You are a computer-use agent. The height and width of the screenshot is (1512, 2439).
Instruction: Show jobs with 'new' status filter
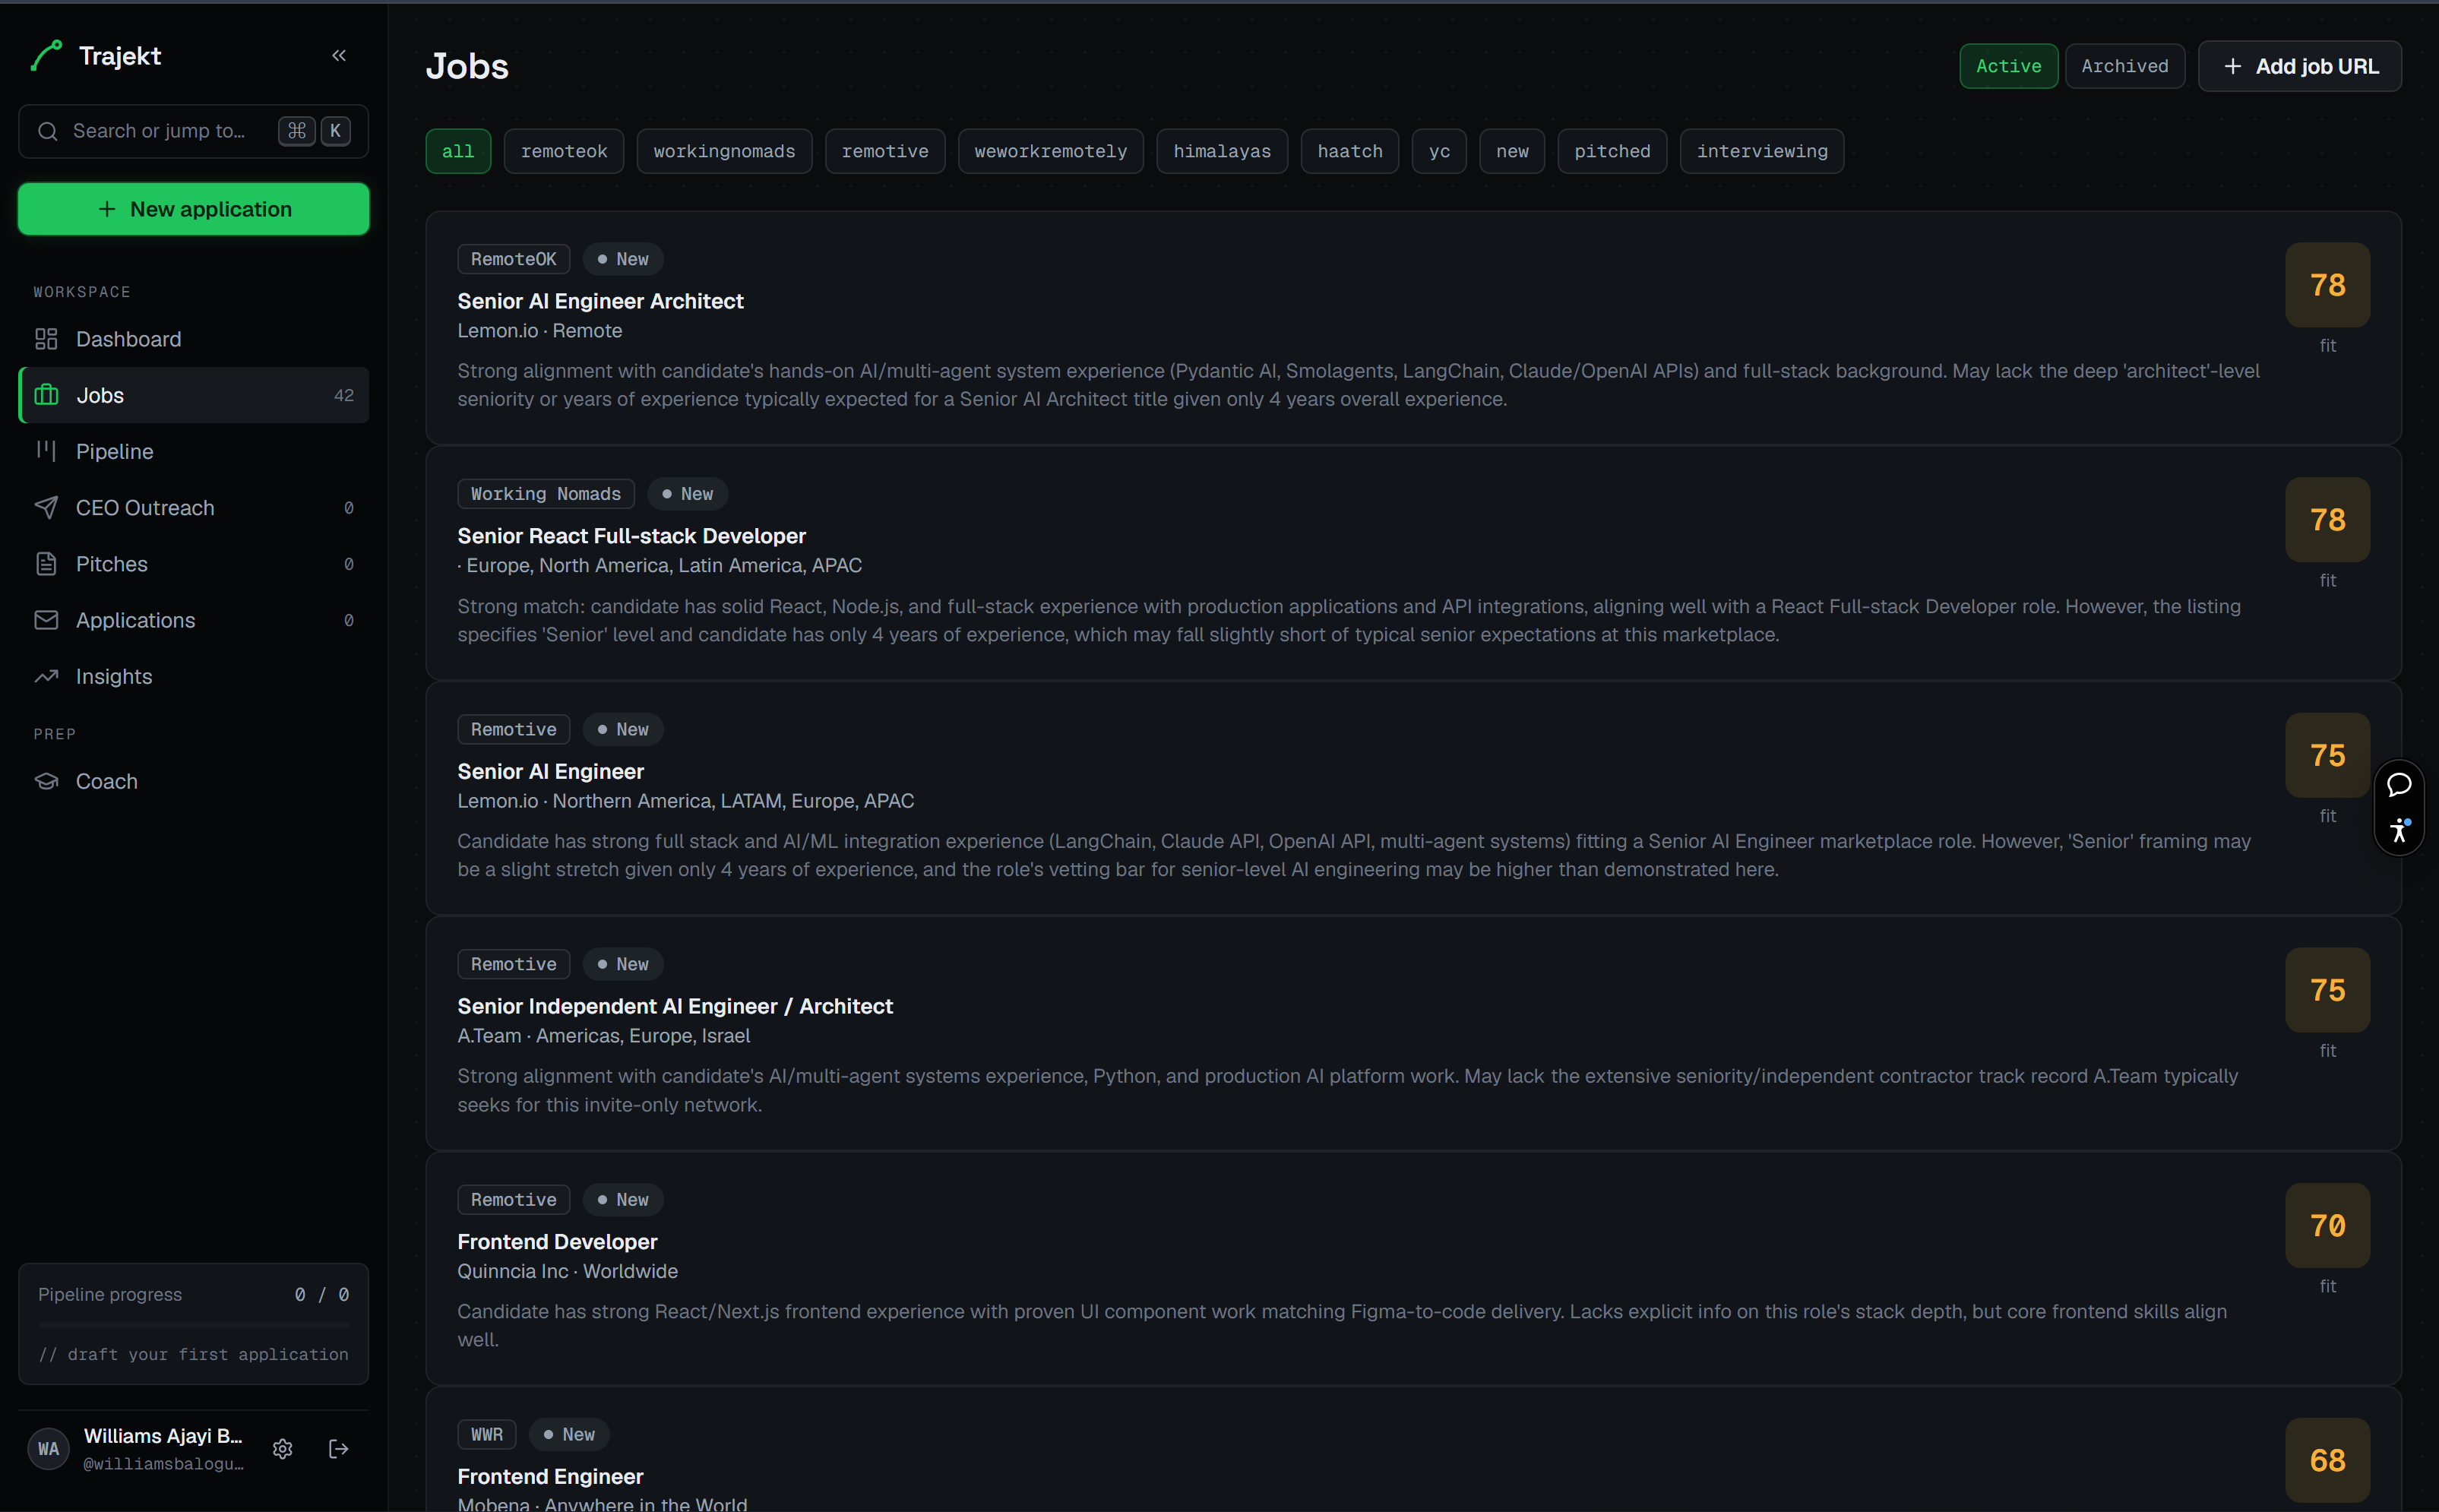(x=1512, y=151)
